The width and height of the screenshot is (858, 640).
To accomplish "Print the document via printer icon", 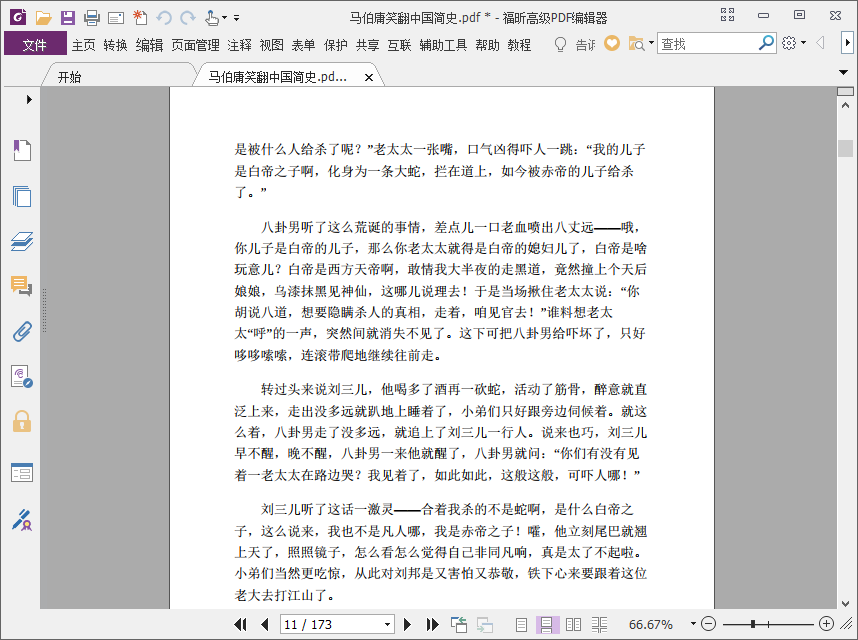I will point(92,18).
